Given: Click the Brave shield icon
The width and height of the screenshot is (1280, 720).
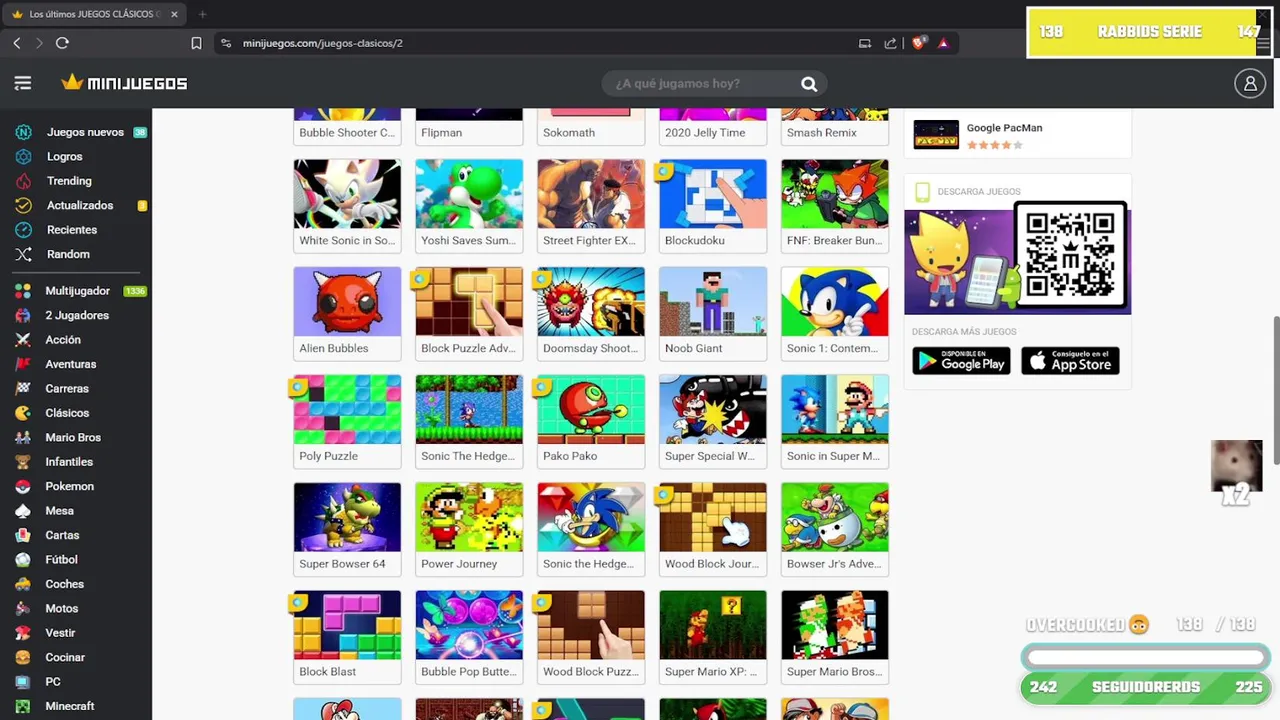Looking at the screenshot, I should tap(919, 43).
